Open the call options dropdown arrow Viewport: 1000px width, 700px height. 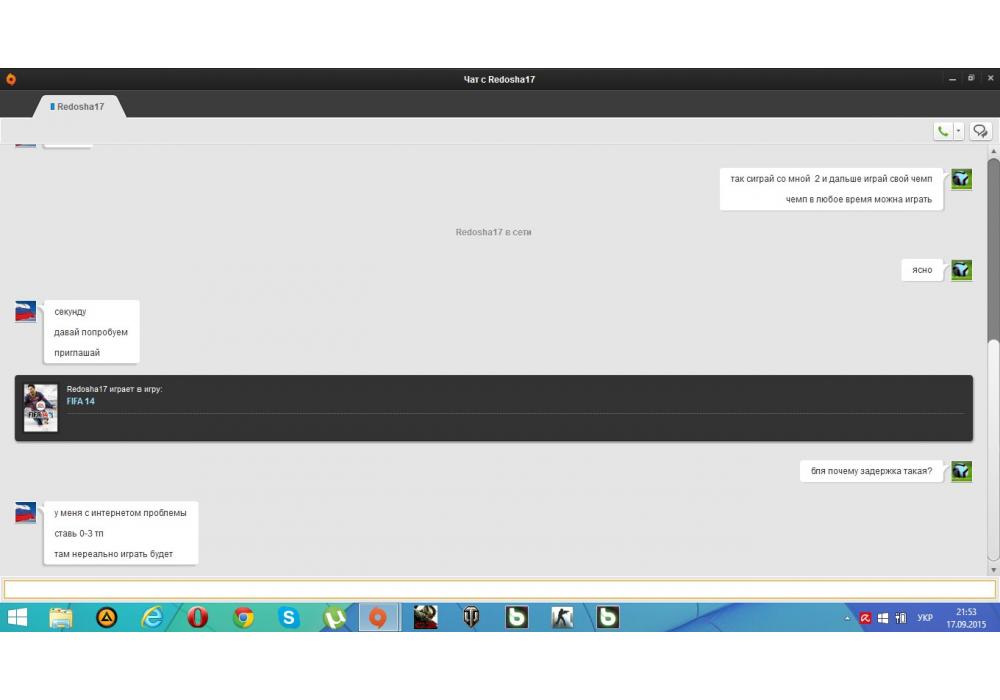point(958,131)
